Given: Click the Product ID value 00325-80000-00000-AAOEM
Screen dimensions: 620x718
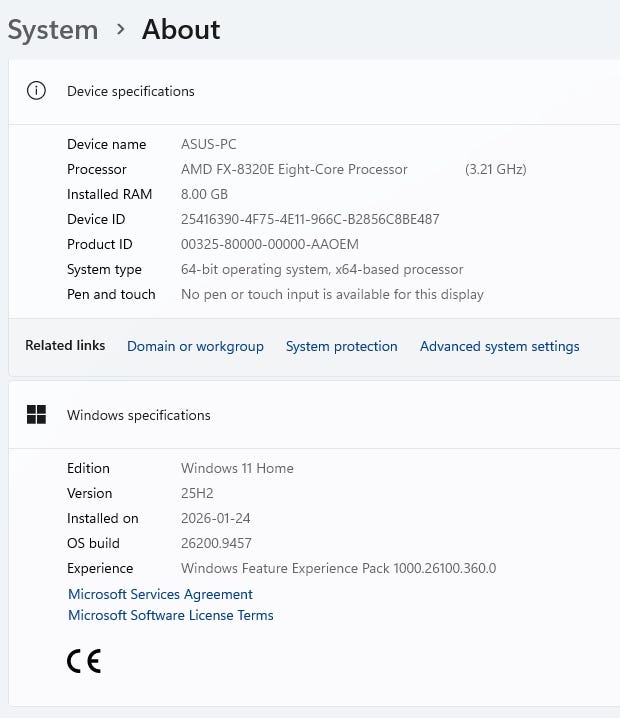Looking at the screenshot, I should pyautogui.click(x=270, y=244).
